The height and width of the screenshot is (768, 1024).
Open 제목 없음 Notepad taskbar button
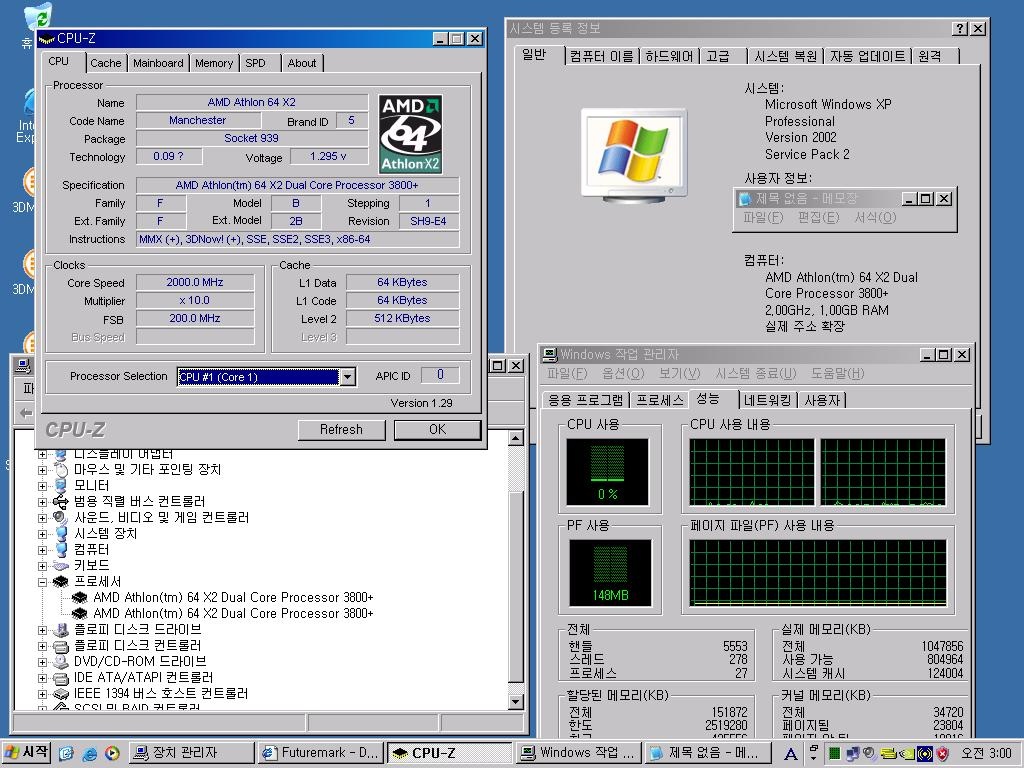point(708,753)
